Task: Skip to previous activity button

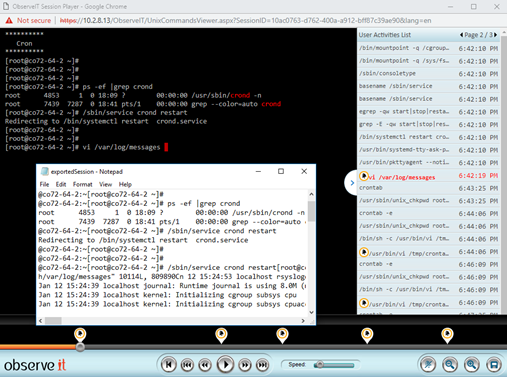Action: point(187,365)
